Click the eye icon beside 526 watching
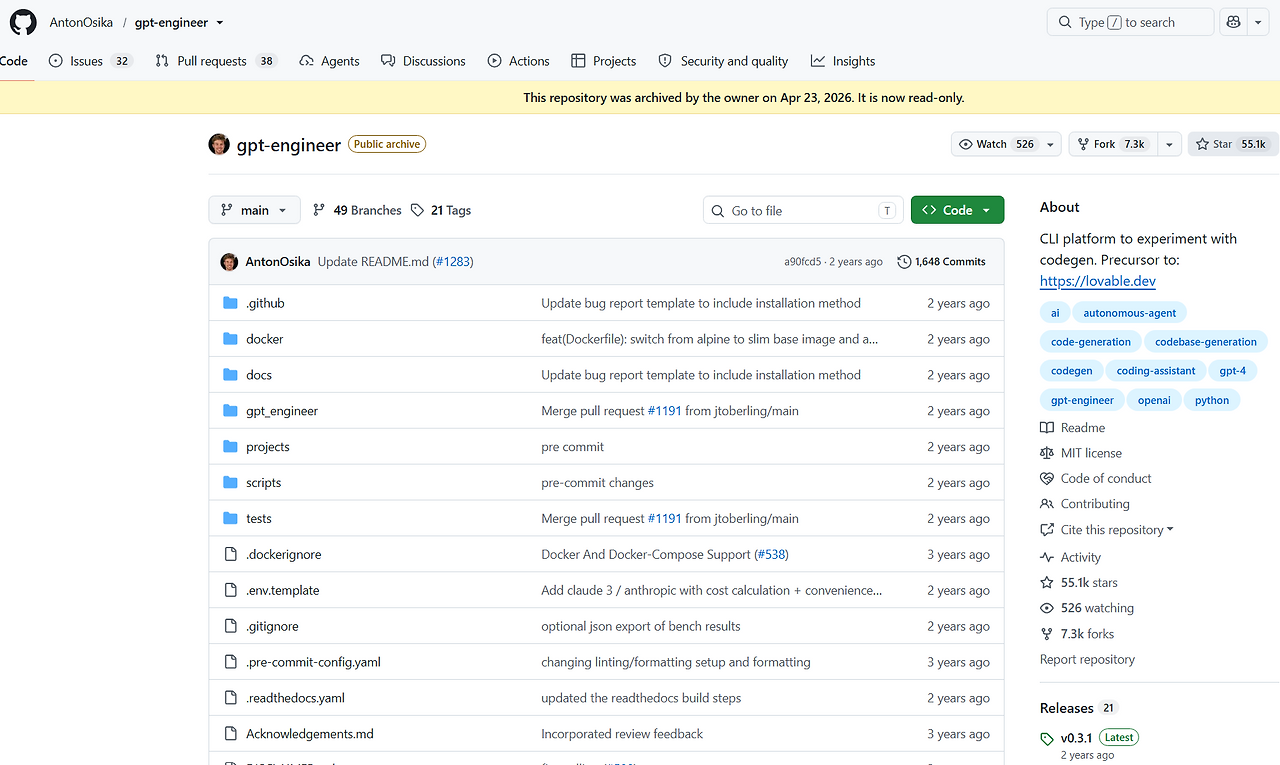 1047,609
